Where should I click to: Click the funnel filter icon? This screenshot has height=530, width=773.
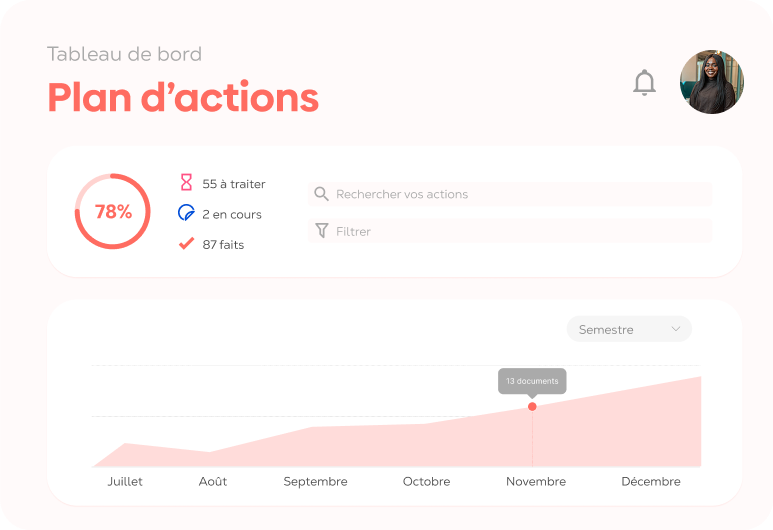click(x=321, y=231)
